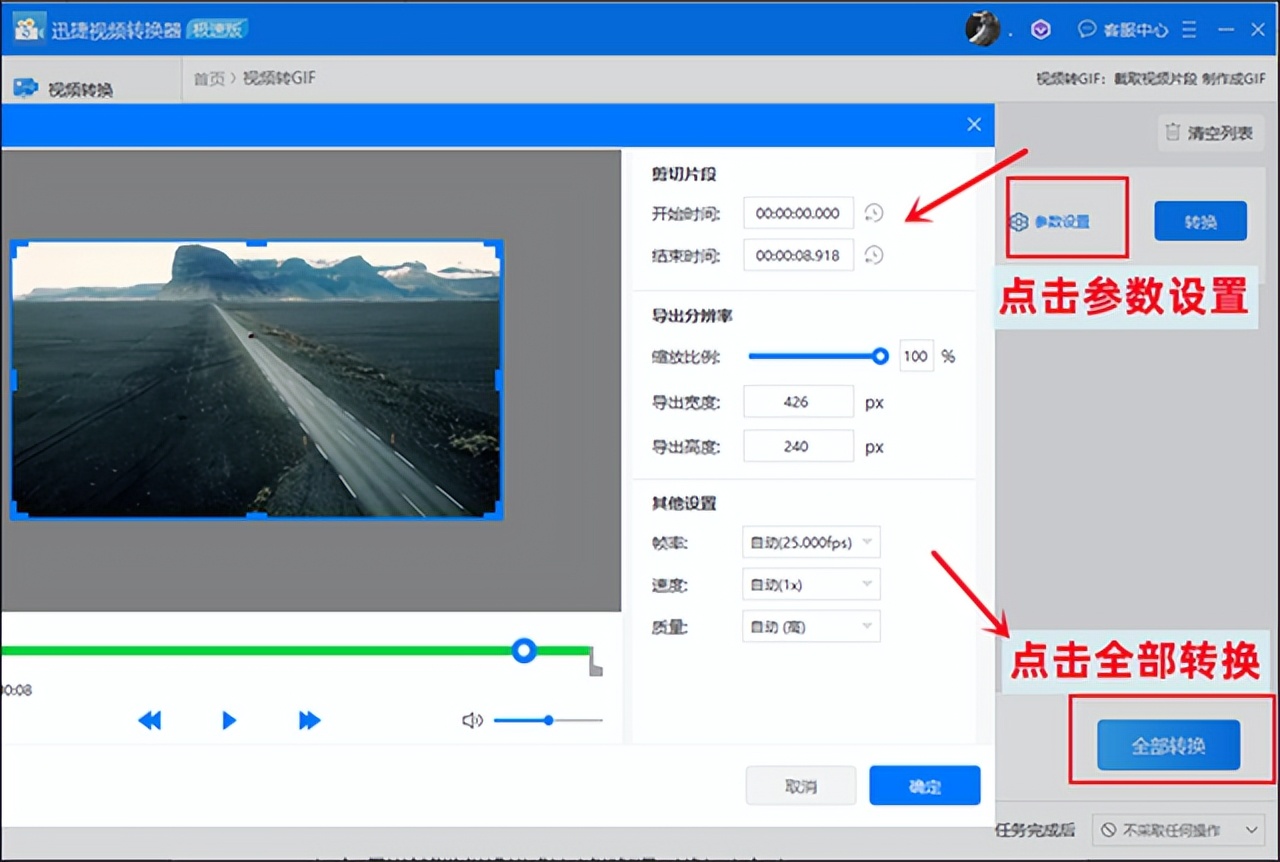Play the video preview

click(229, 720)
